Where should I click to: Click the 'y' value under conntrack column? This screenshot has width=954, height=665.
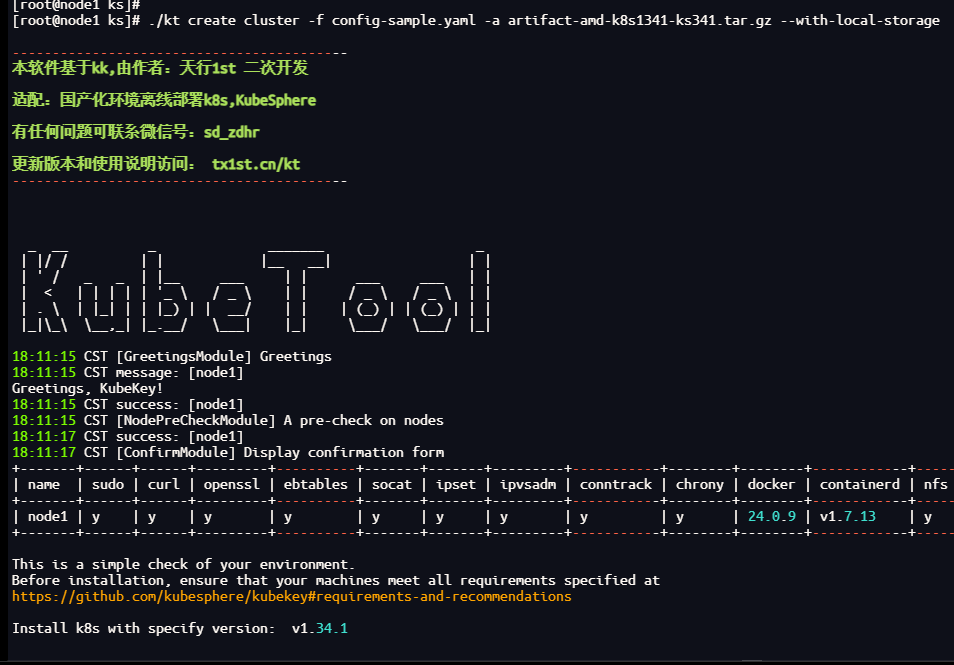584,517
